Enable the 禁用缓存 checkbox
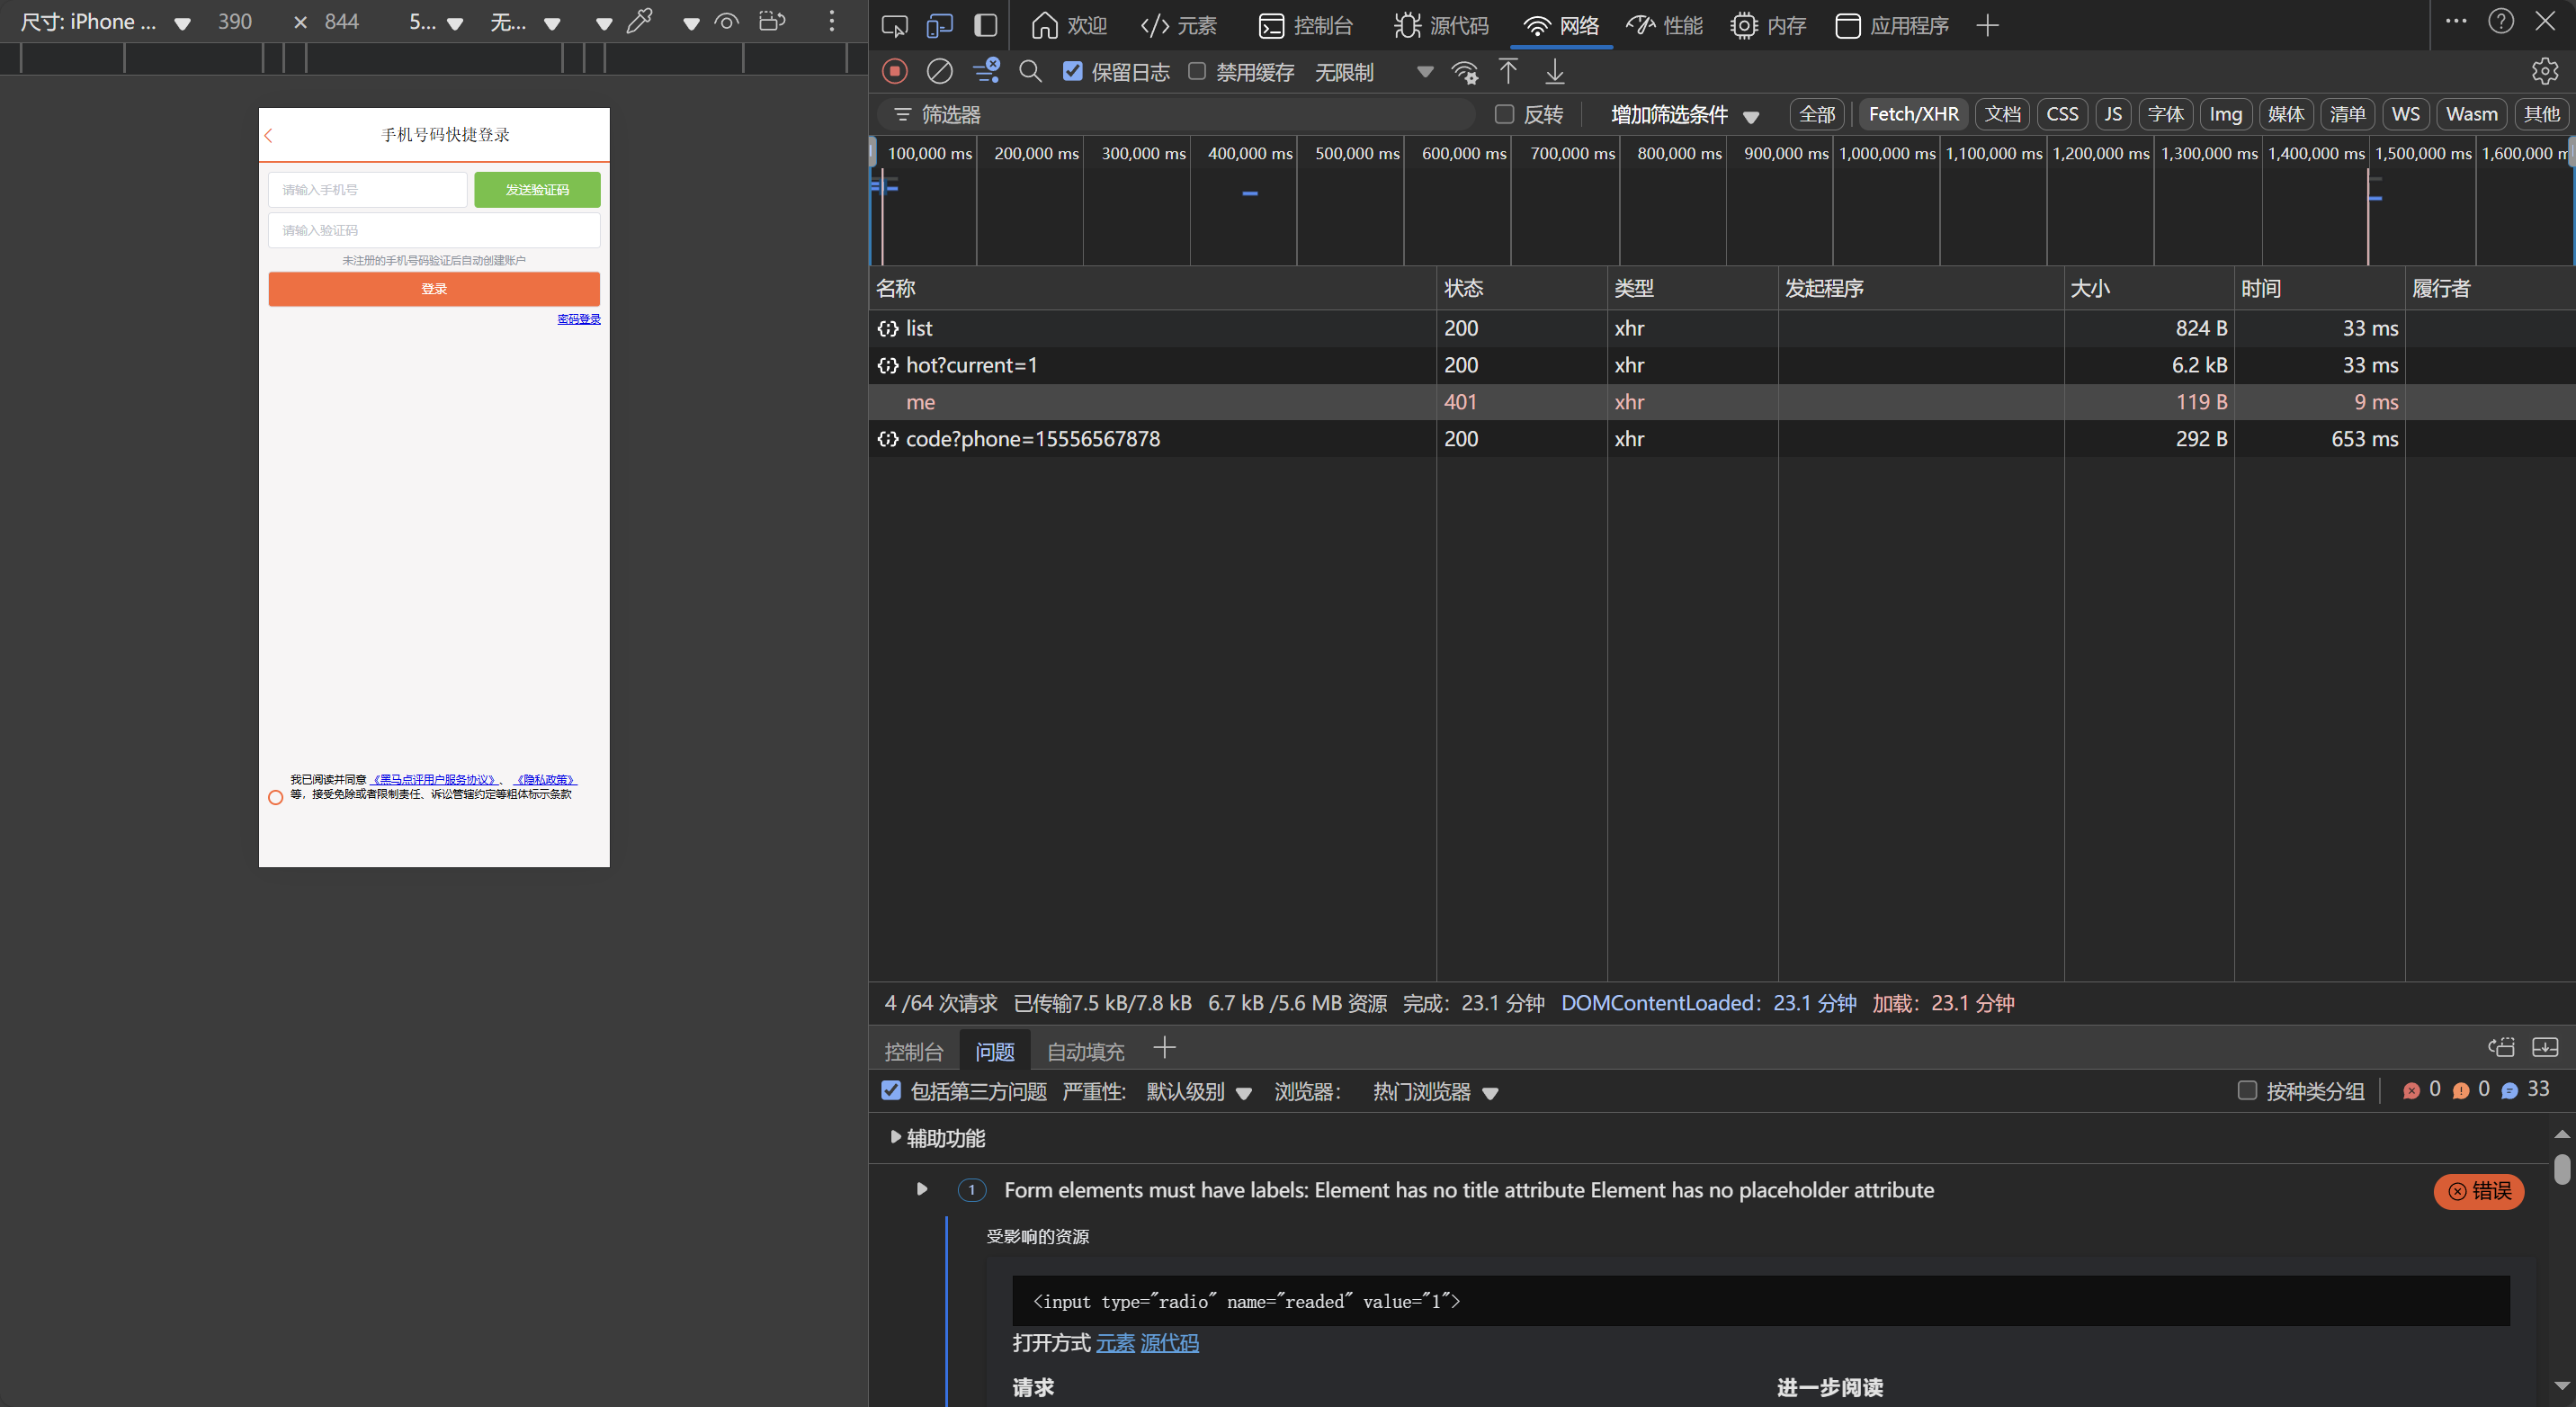 pyautogui.click(x=1196, y=72)
